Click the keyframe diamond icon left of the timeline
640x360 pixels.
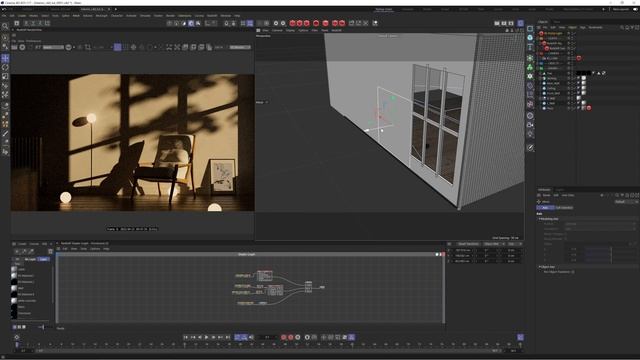pyautogui.click(x=17, y=337)
